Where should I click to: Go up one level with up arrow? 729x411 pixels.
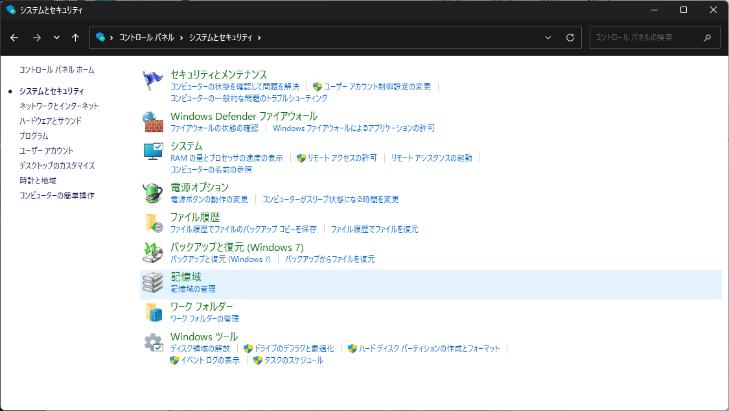click(75, 38)
